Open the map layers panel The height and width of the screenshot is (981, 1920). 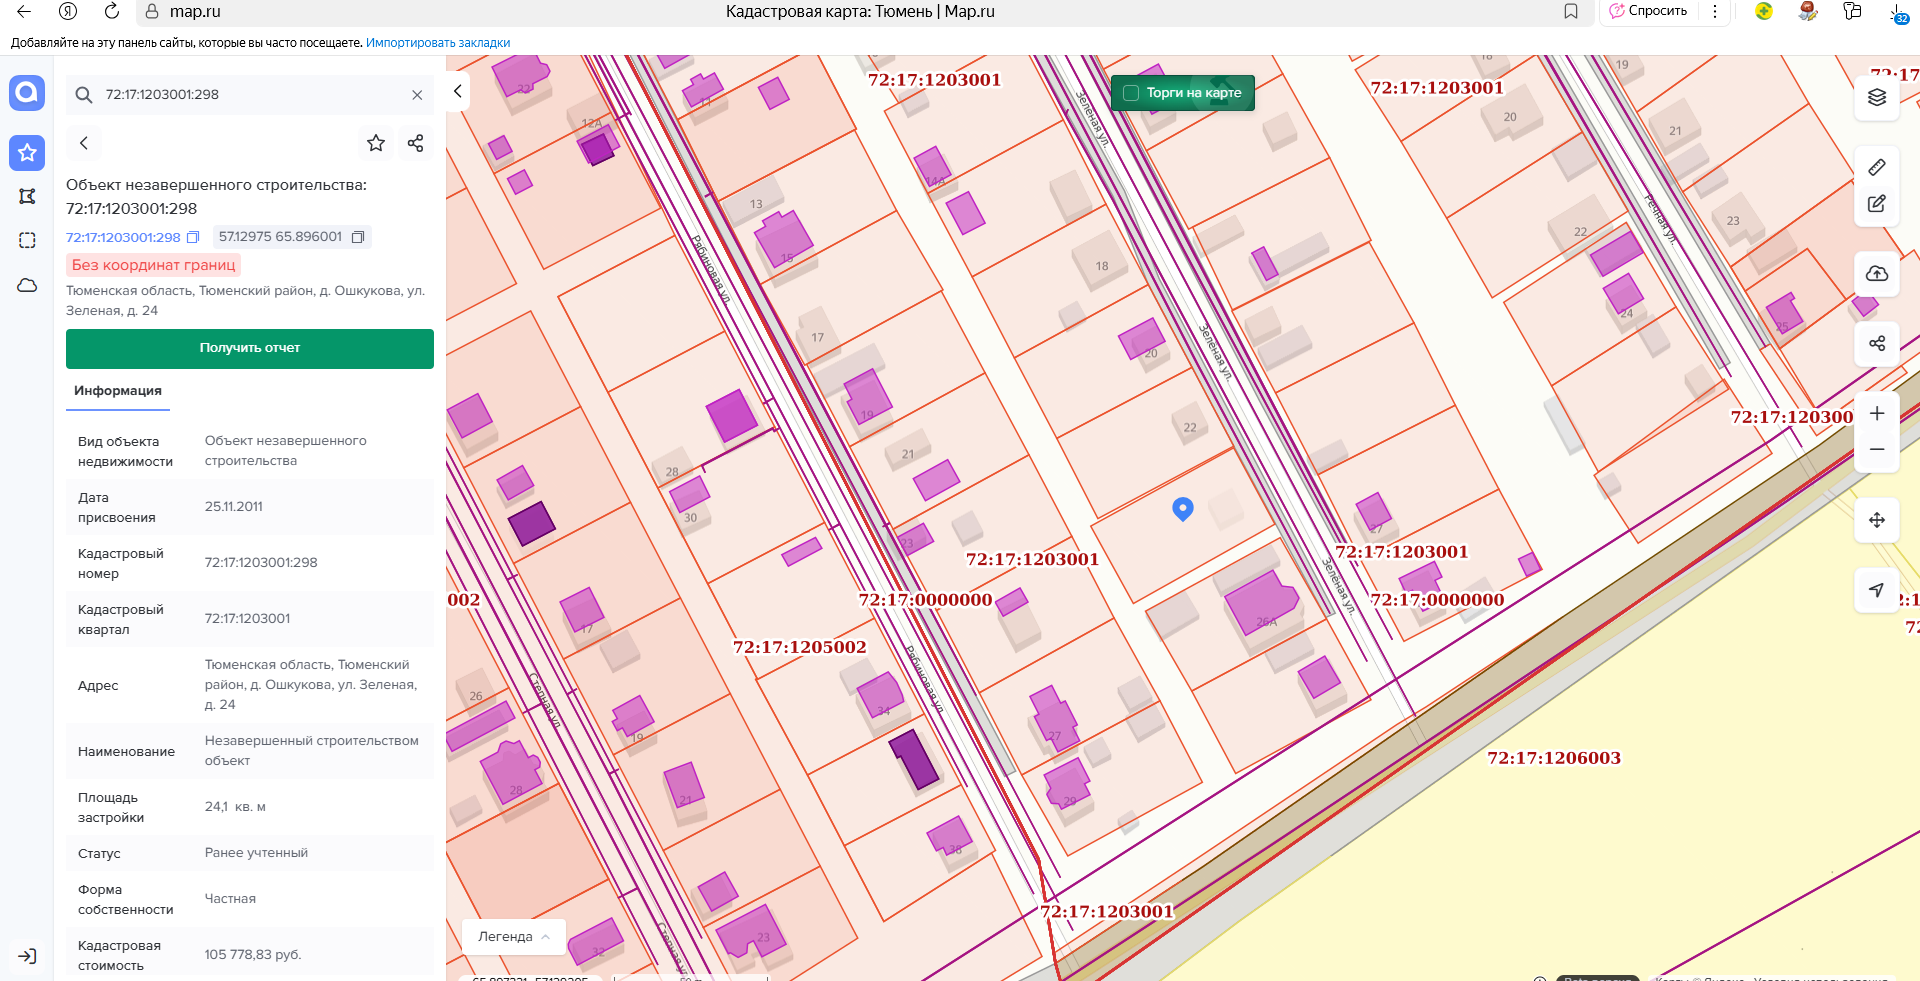[1876, 97]
